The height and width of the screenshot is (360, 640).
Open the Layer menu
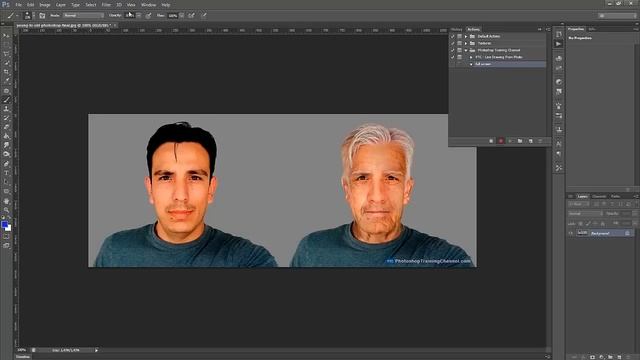[x=61, y=5]
